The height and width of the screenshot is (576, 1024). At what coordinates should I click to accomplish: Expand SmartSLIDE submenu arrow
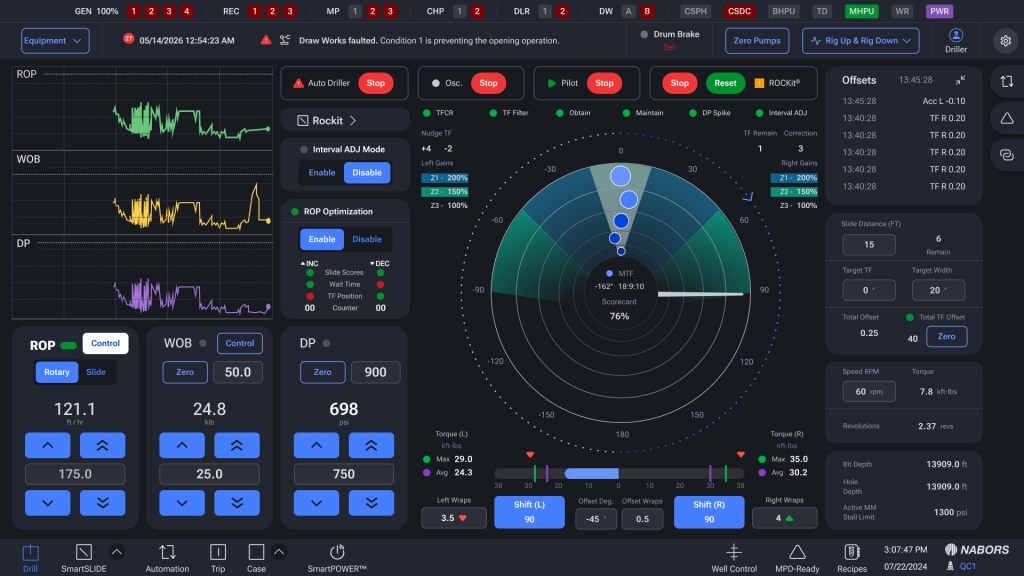point(116,552)
